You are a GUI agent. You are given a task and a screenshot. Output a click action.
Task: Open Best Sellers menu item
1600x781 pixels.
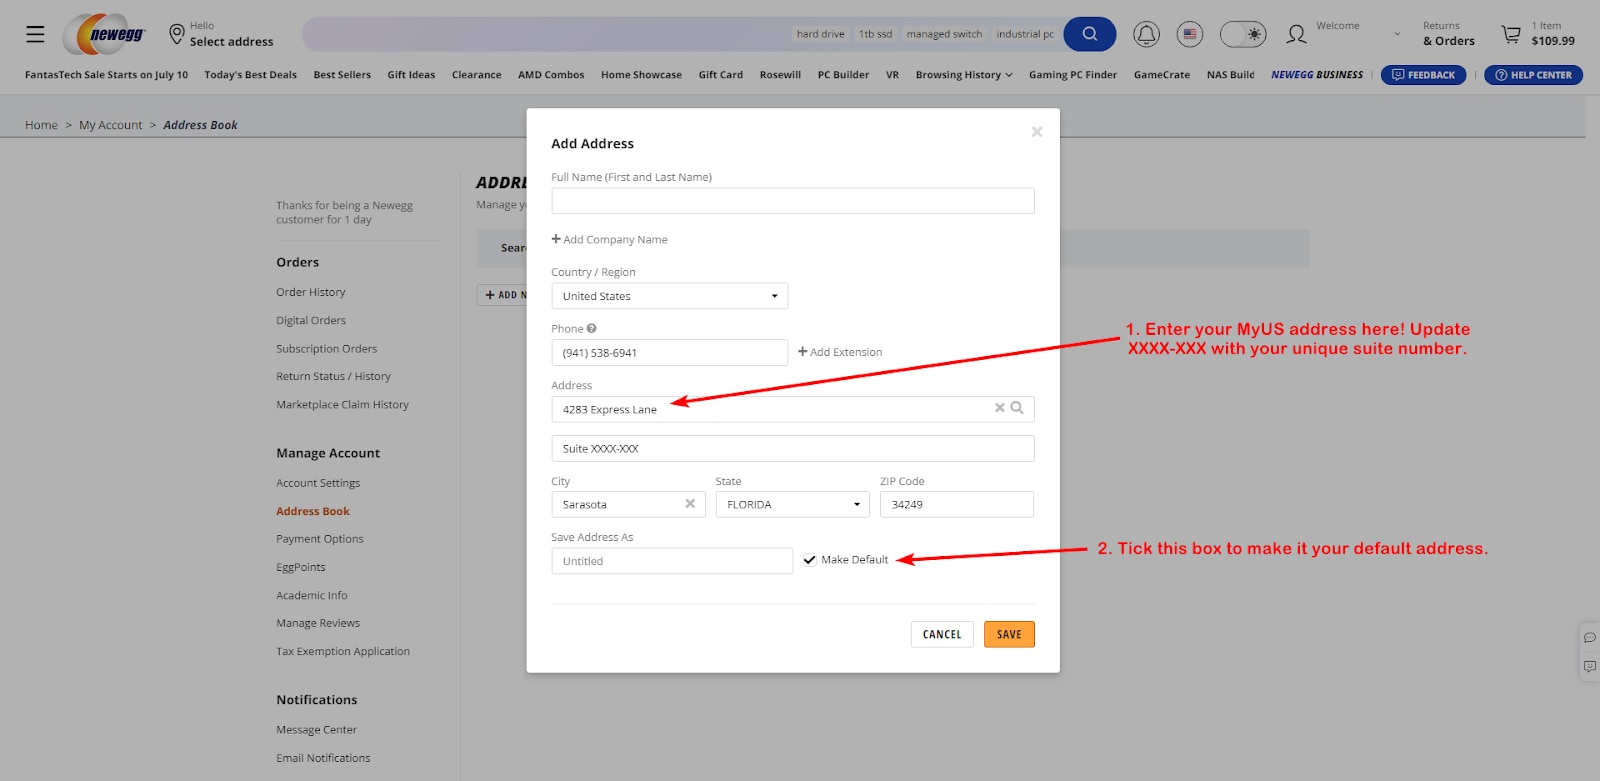(x=342, y=75)
